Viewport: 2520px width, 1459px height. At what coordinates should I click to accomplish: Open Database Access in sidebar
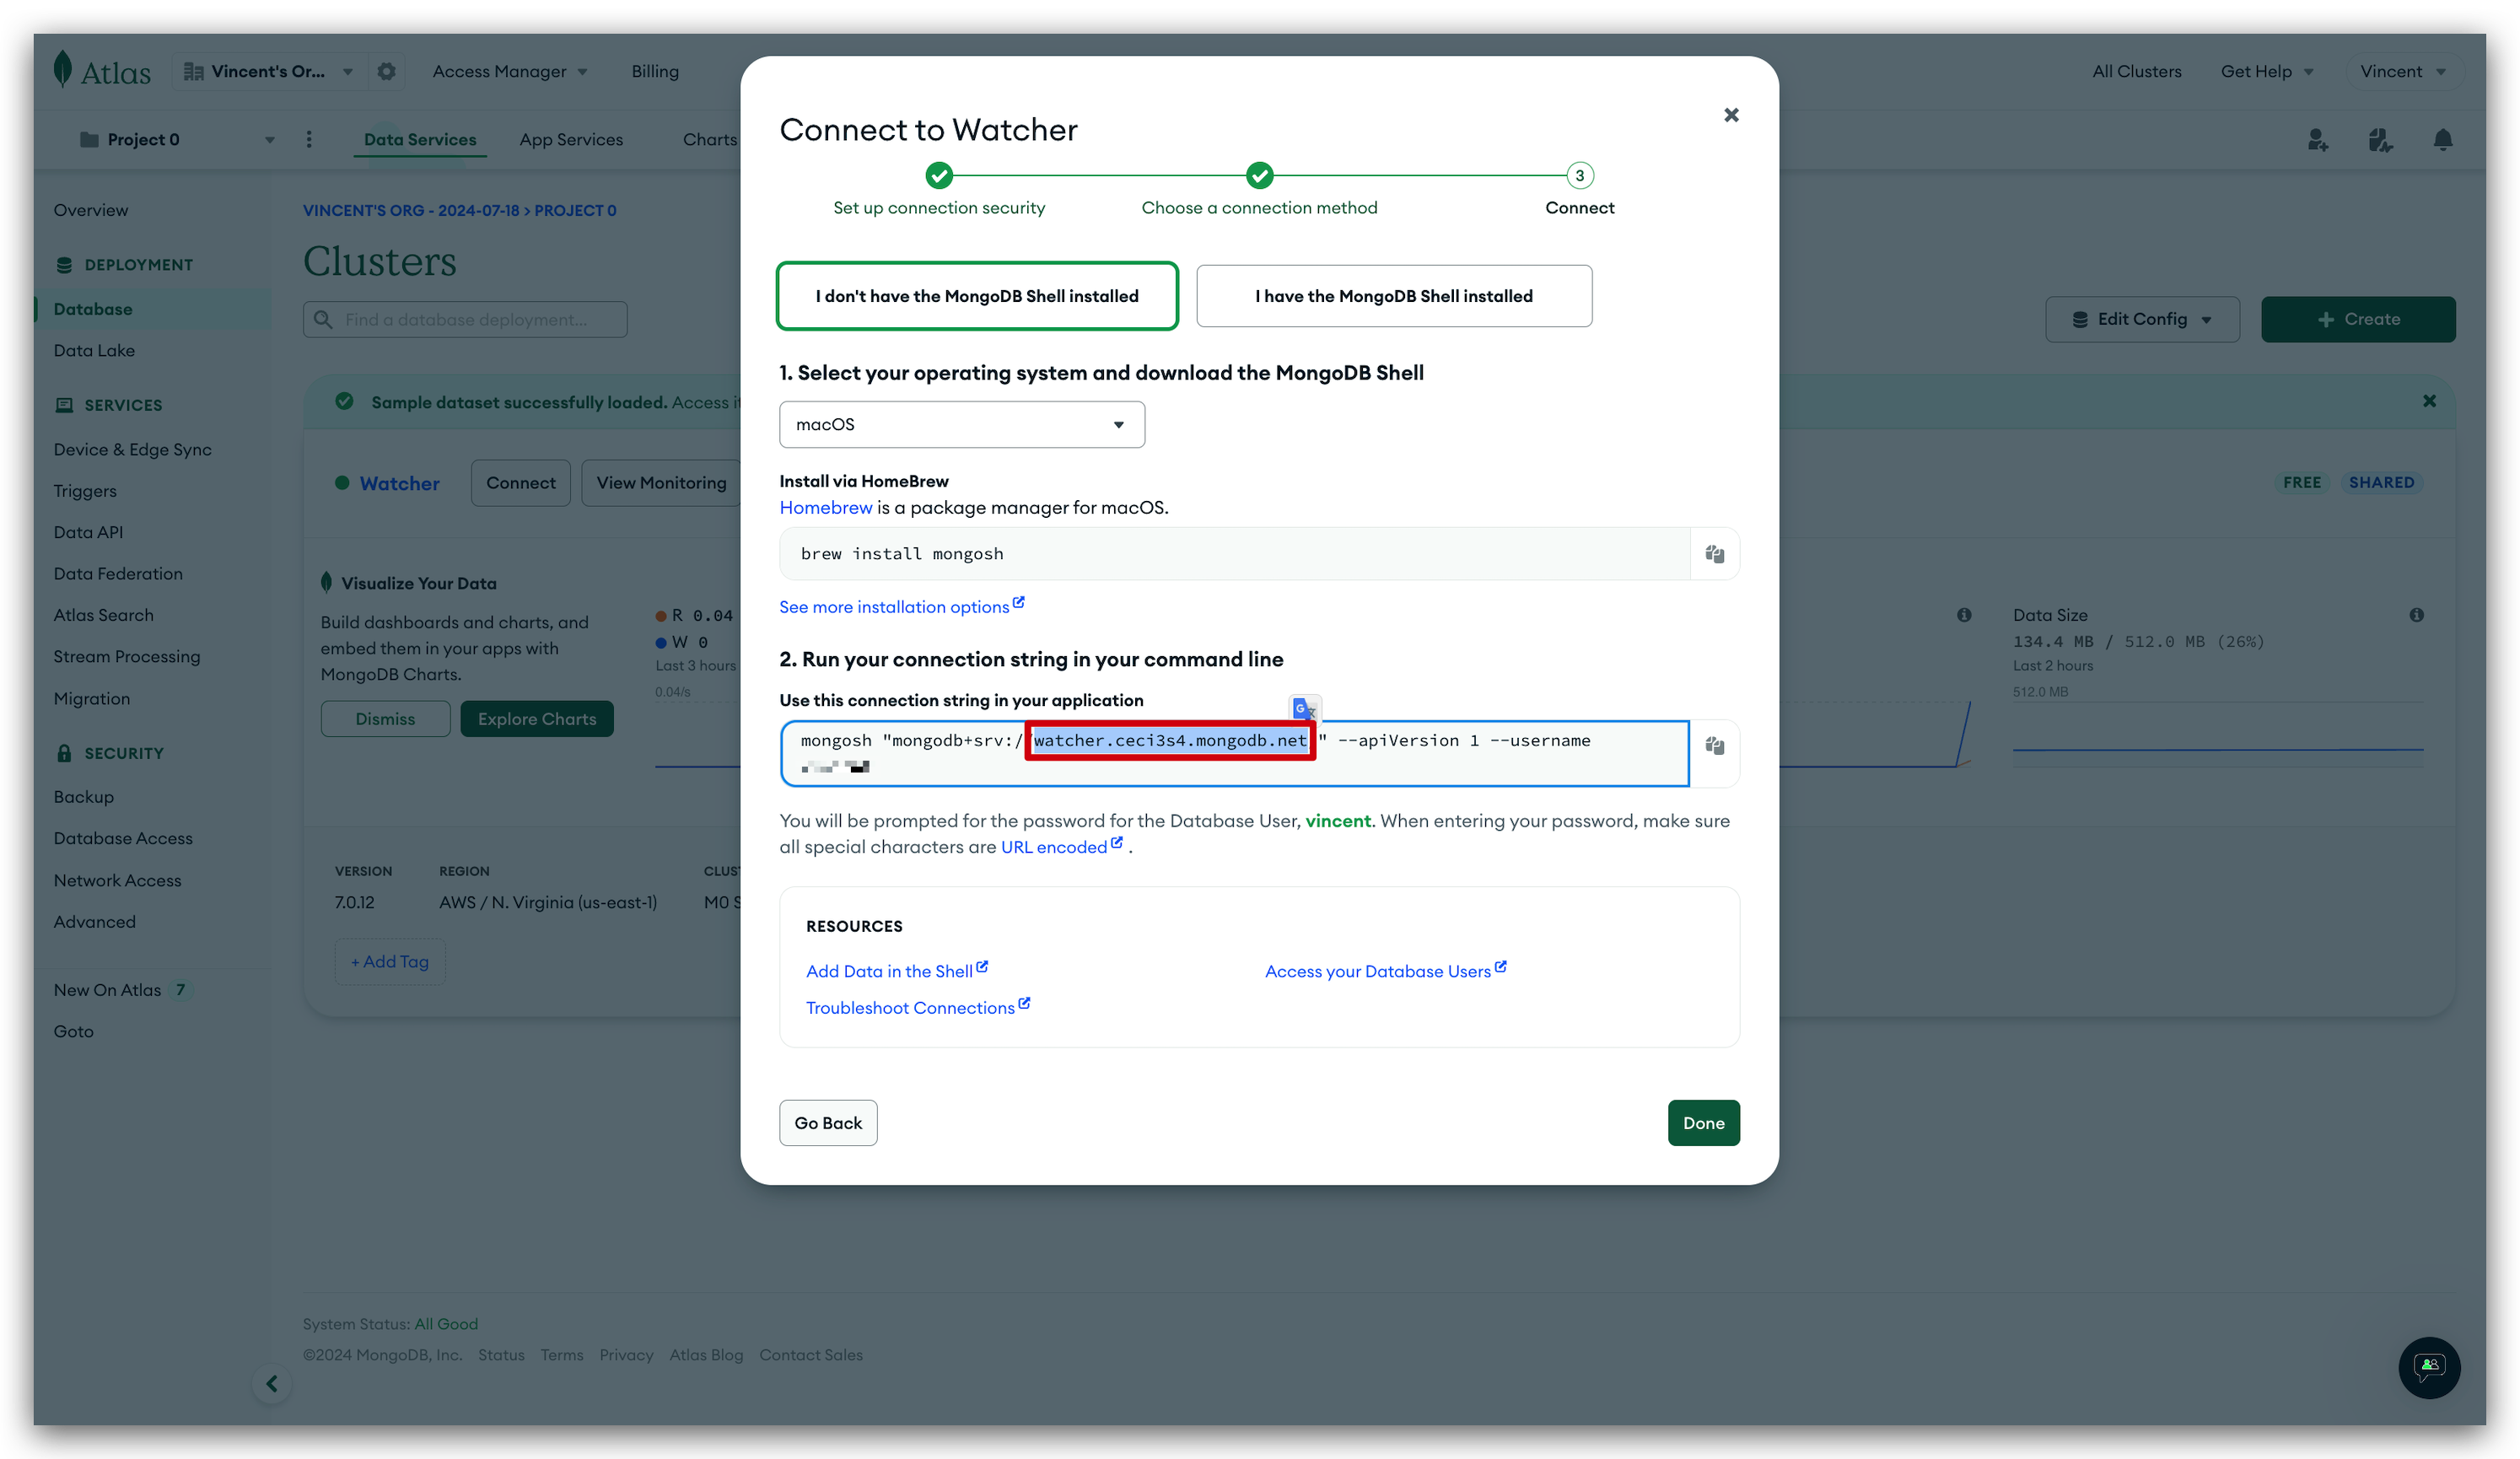coord(123,838)
